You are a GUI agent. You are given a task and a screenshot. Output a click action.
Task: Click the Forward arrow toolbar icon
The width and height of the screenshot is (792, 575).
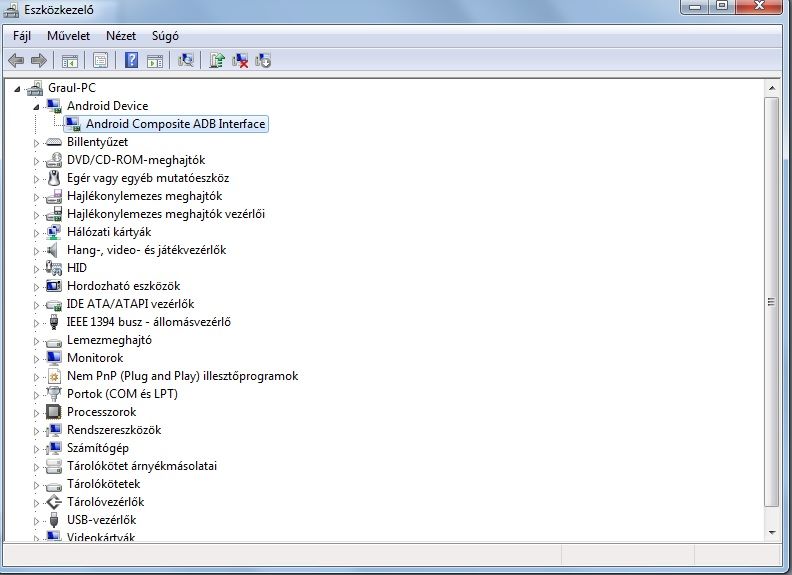[39, 61]
